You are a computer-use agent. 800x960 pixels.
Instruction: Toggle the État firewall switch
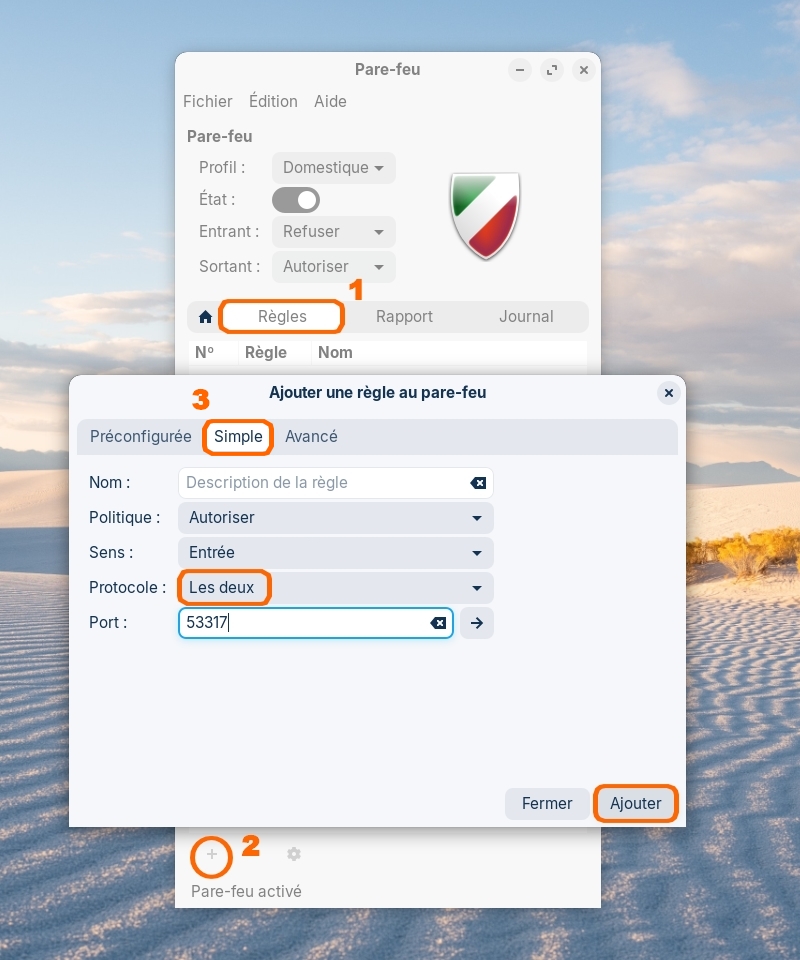[296, 200]
